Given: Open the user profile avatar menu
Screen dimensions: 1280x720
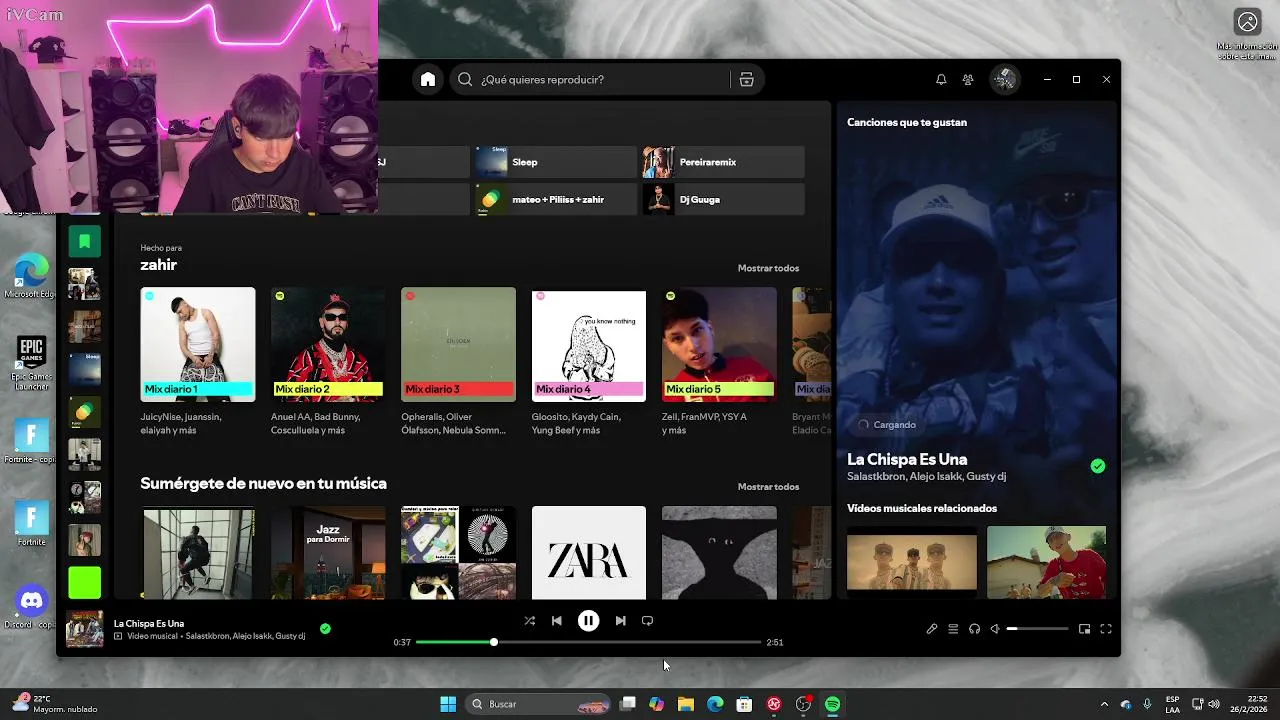Looking at the screenshot, I should coord(1005,80).
